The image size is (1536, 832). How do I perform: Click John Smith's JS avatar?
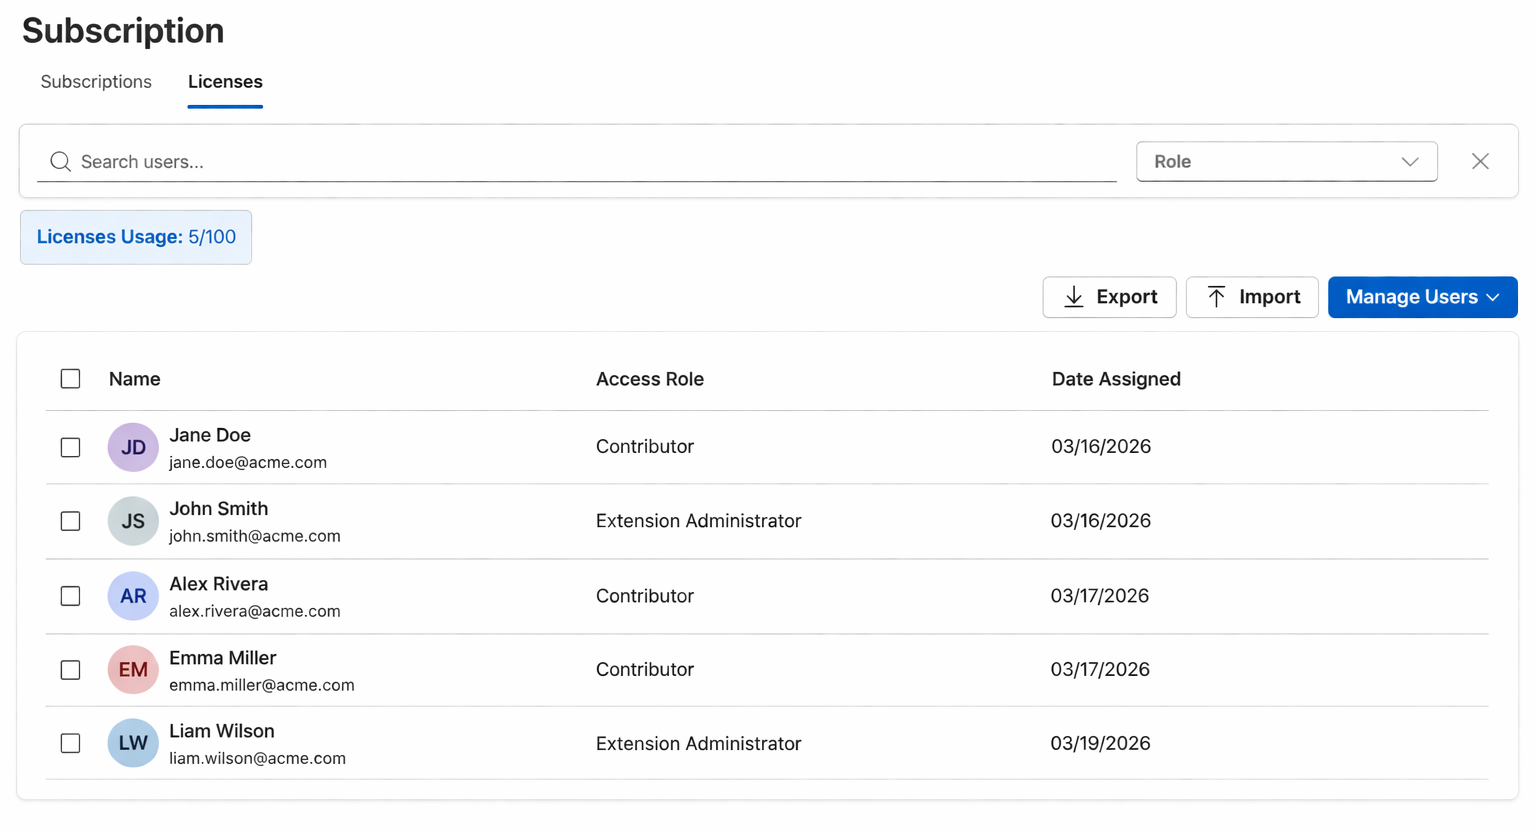pos(133,521)
